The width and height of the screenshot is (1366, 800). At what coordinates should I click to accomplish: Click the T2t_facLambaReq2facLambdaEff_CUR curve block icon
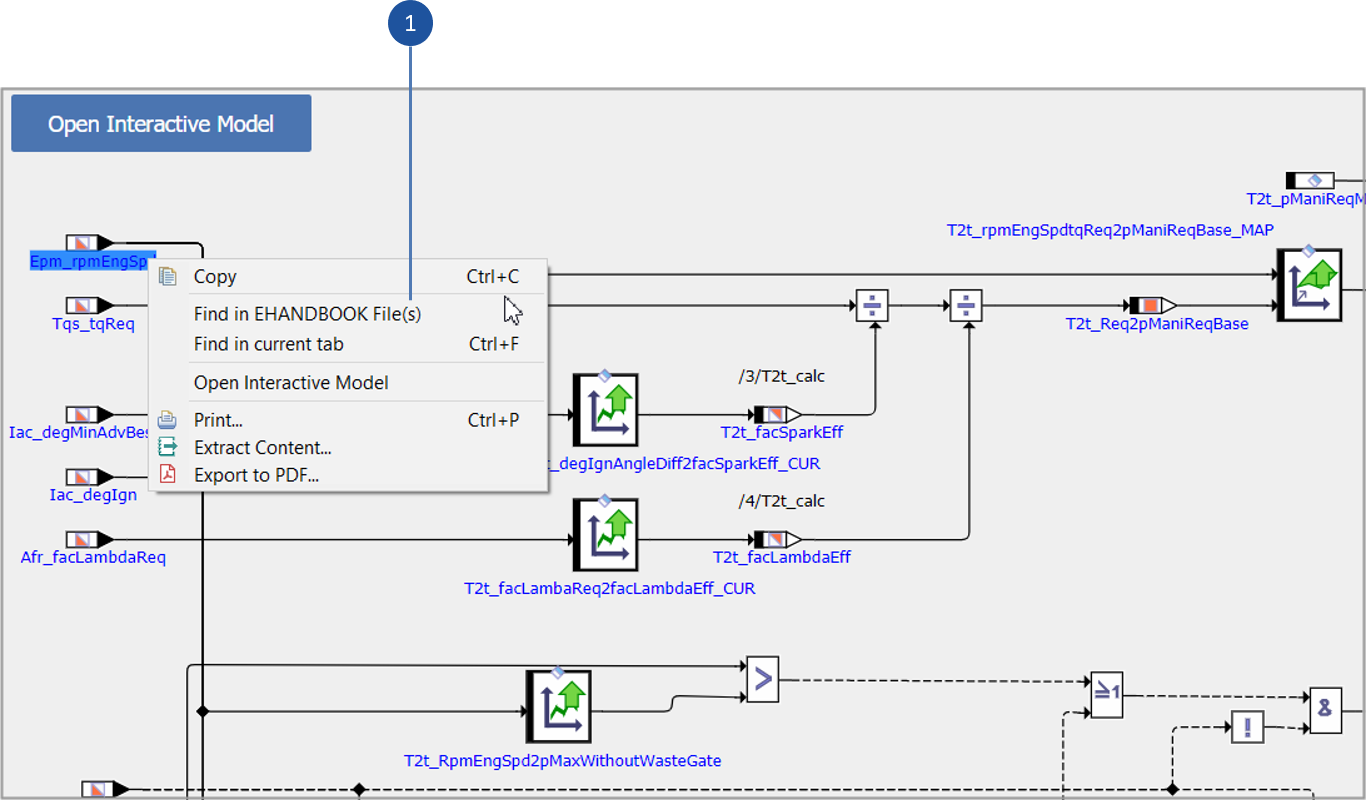click(x=605, y=534)
